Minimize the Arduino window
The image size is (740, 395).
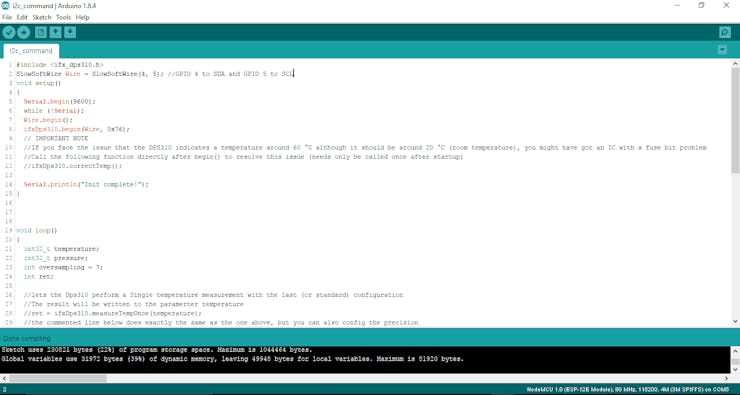tap(677, 5)
